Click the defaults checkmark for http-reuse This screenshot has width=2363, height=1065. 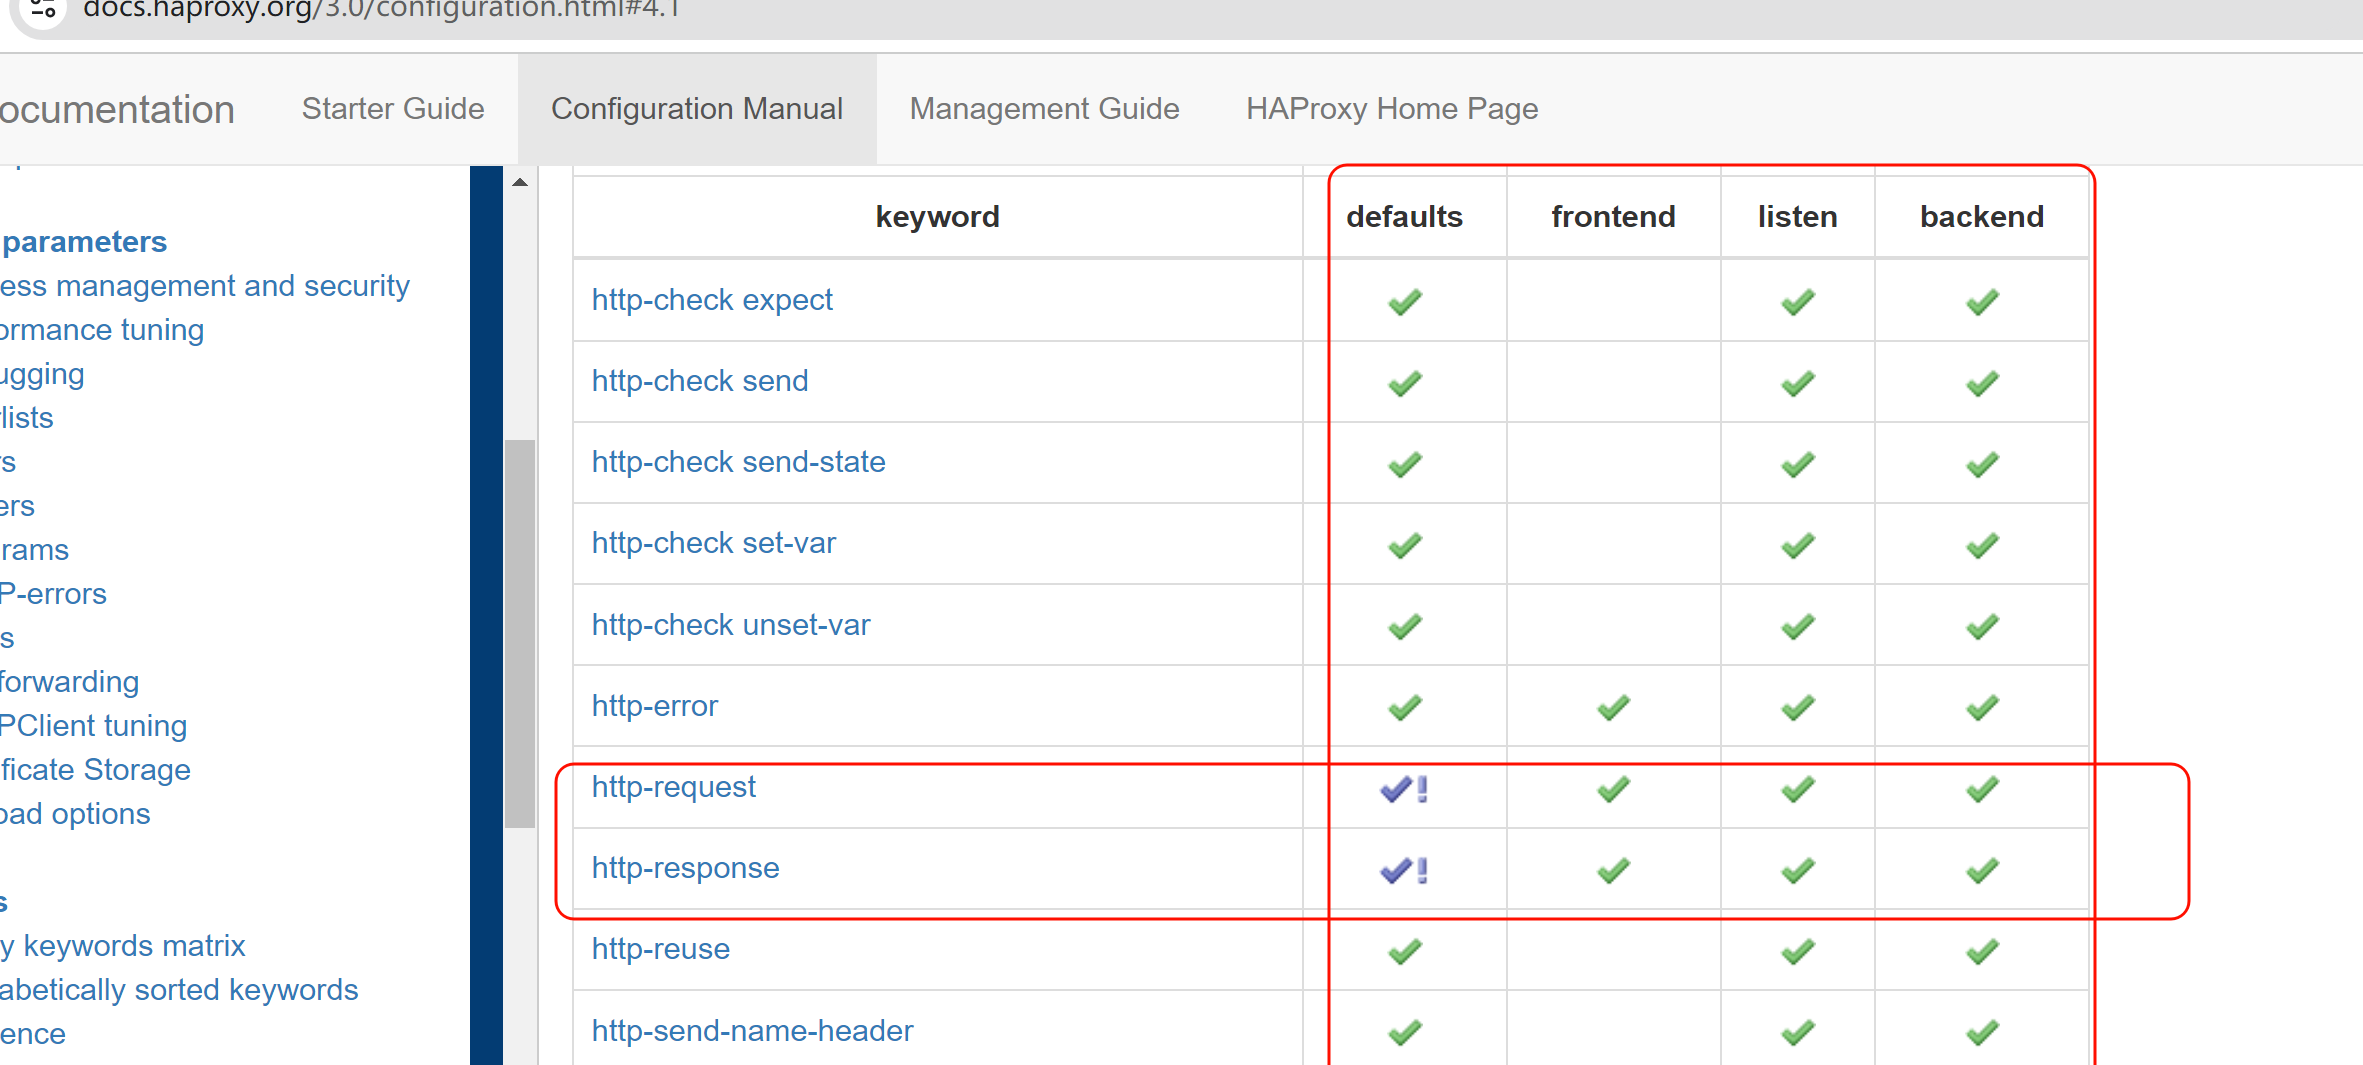(x=1404, y=951)
